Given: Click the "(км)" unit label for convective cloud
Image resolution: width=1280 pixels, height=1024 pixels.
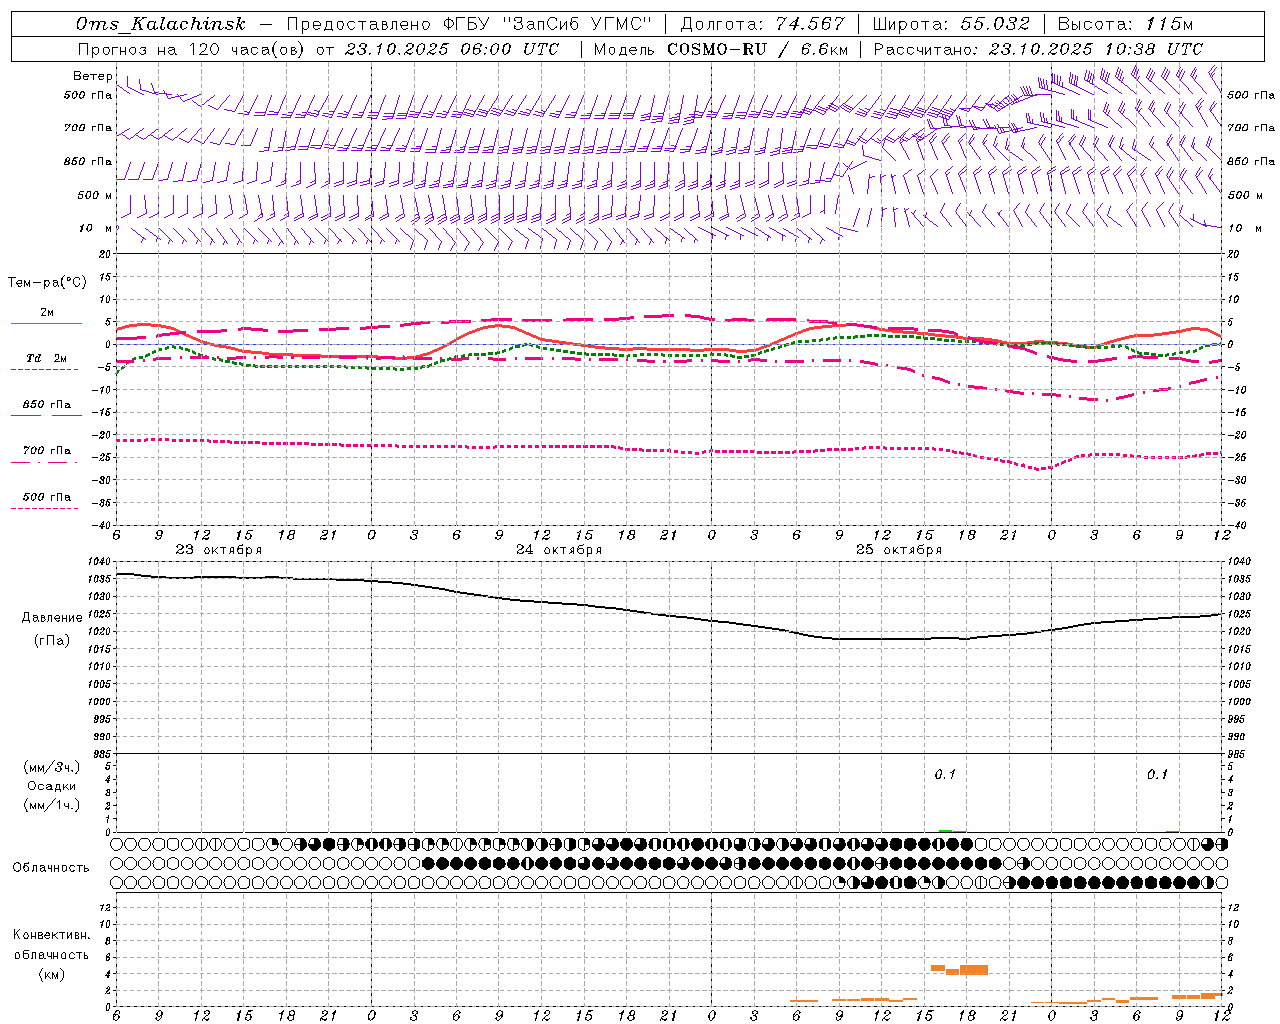Looking at the screenshot, I should [x=52, y=974].
